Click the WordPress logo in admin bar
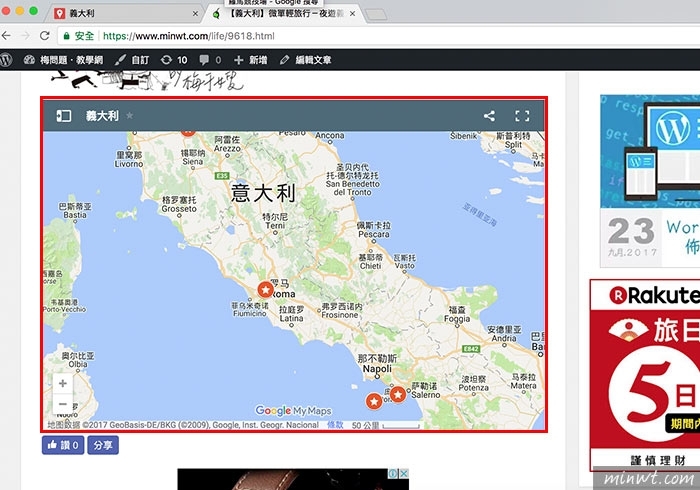The image size is (700, 490). coord(6,60)
